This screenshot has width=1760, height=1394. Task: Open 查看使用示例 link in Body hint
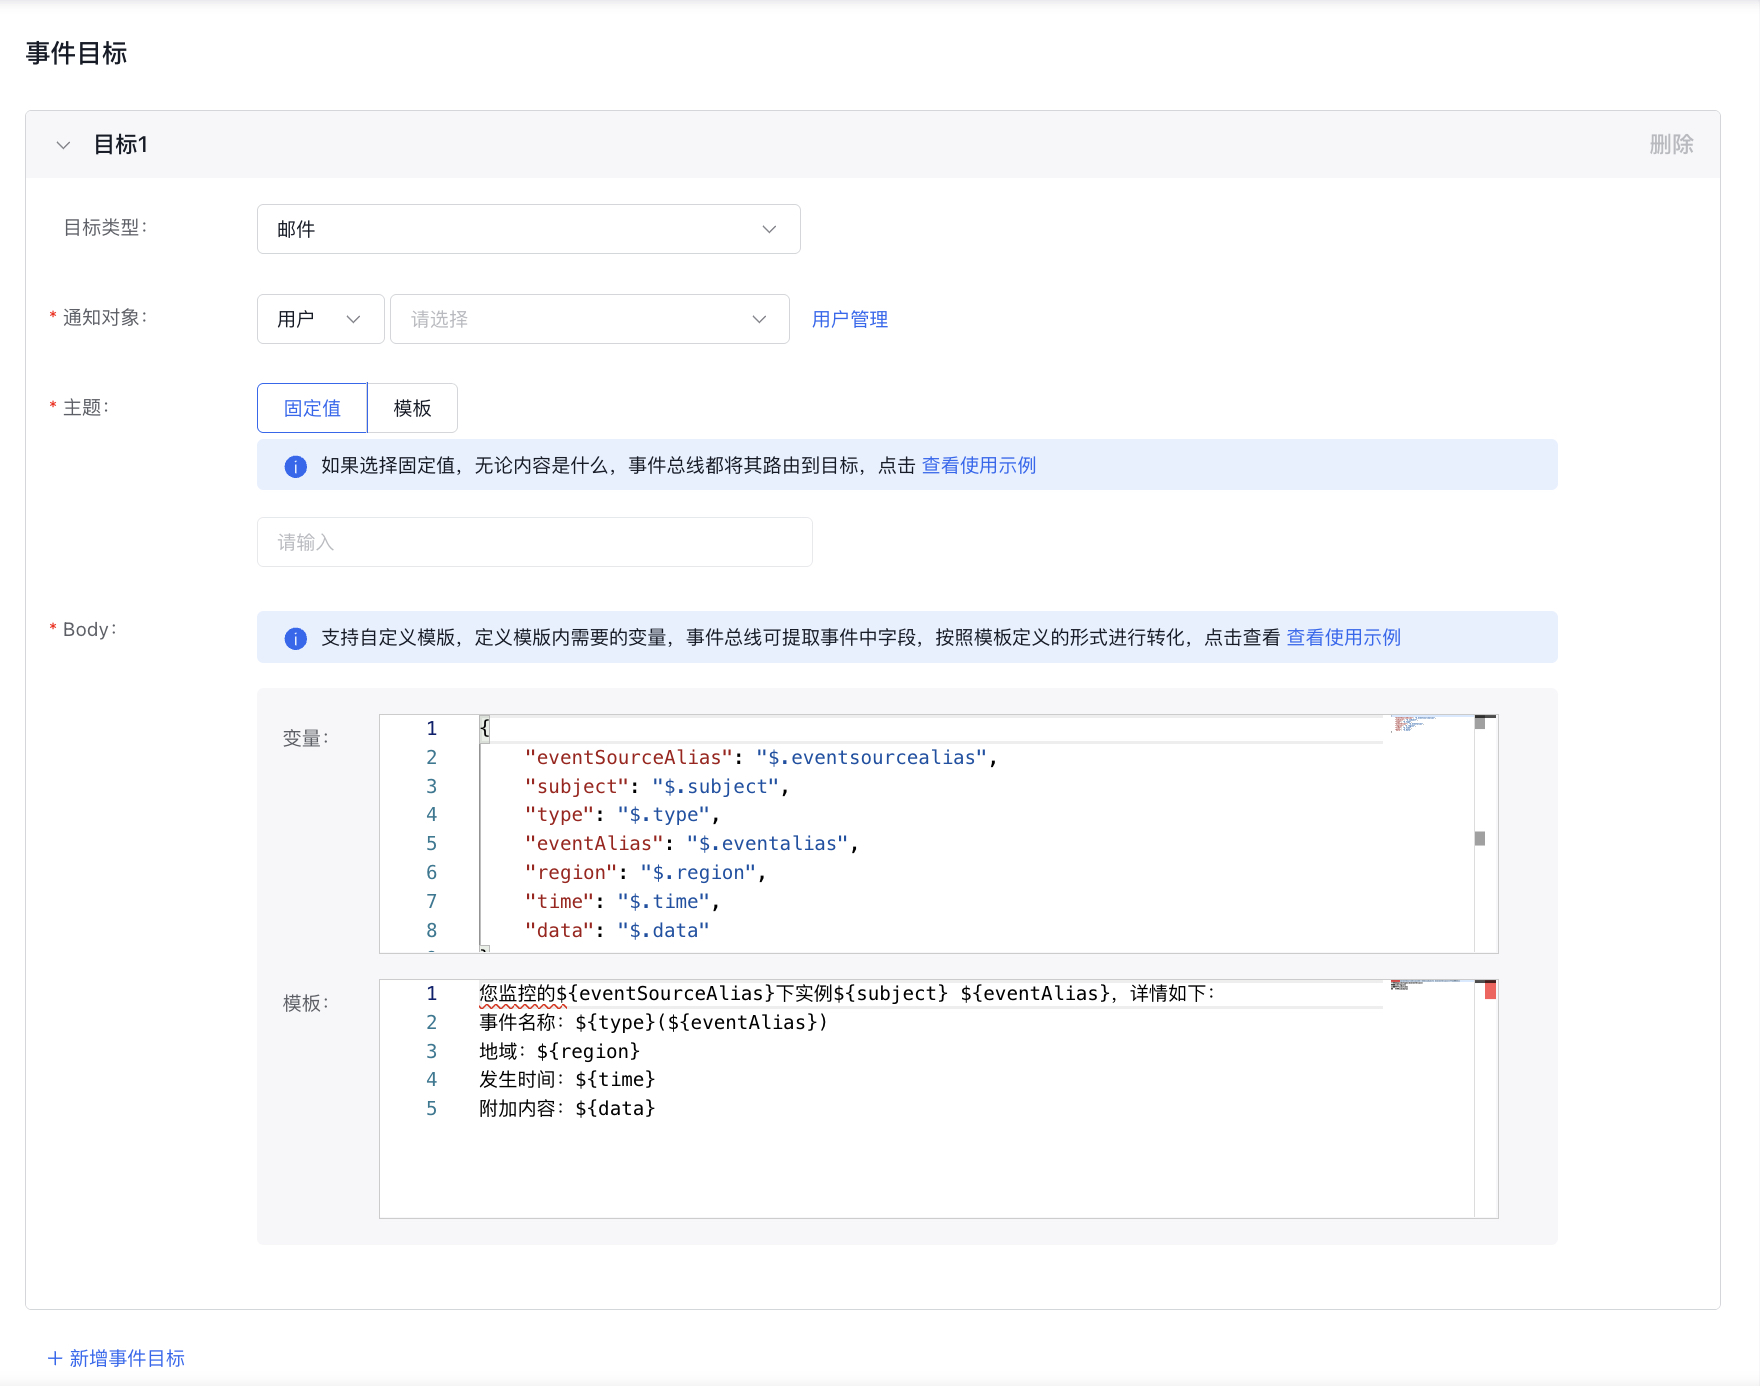point(1342,638)
